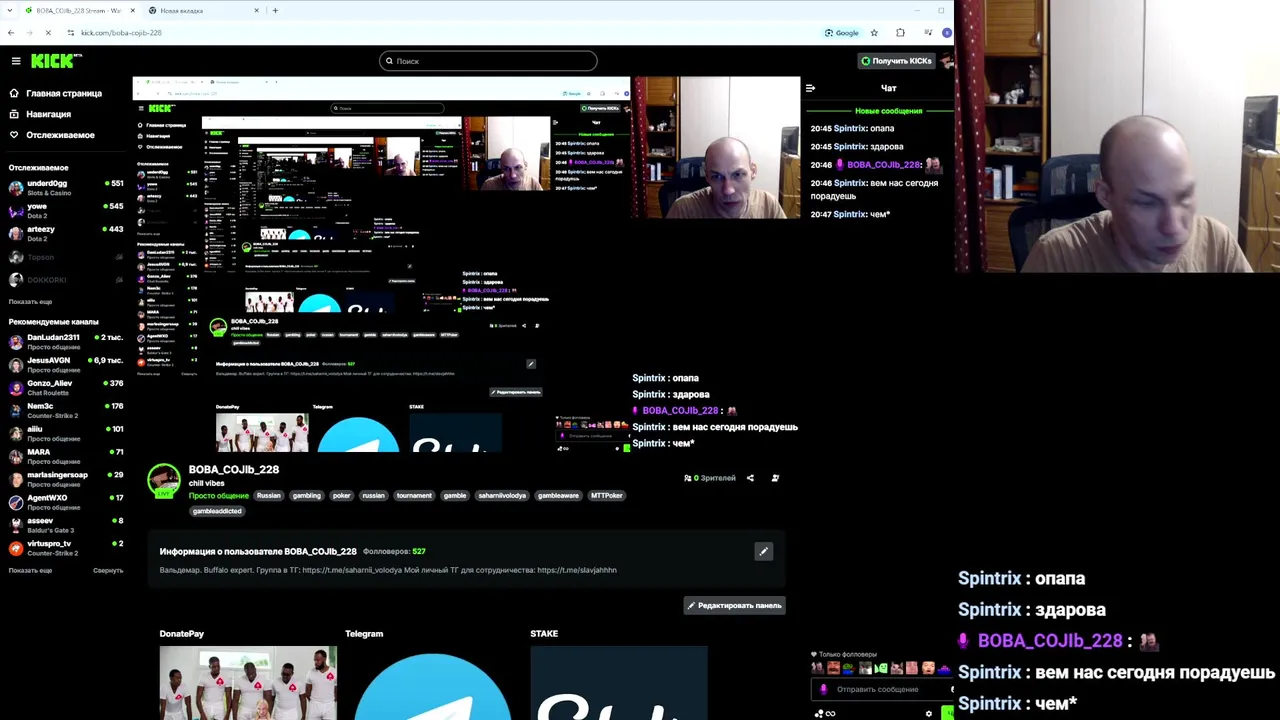Select the saharniivolodya tag
Screen dimensions: 1280x720
tap(501, 496)
